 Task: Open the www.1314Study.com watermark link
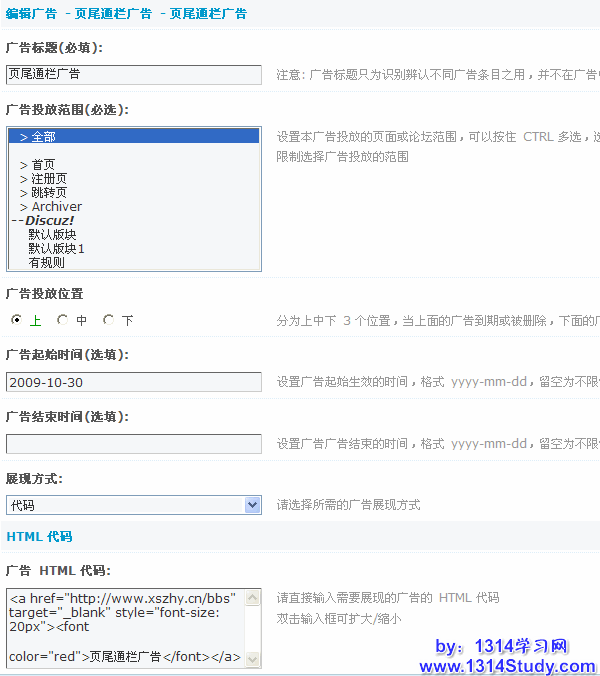[507, 666]
